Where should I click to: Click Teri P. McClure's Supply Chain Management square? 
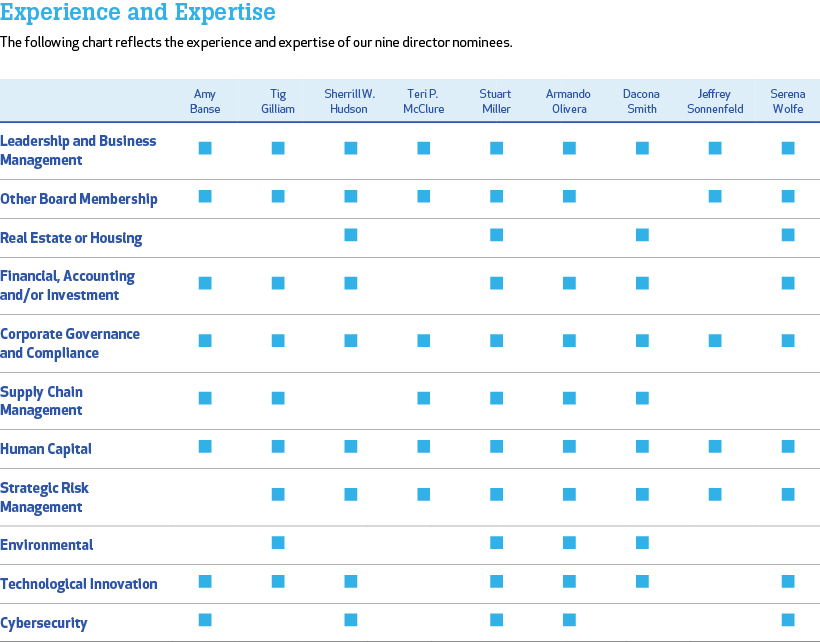click(x=424, y=398)
